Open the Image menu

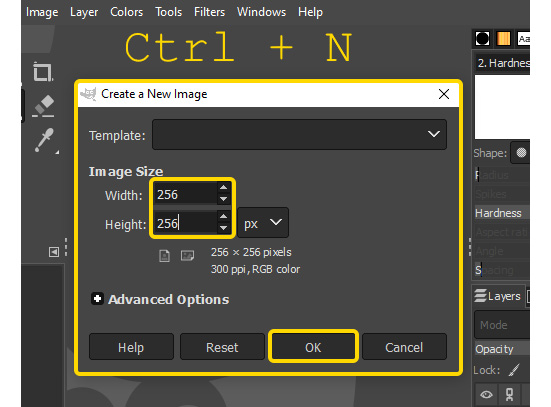(42, 12)
